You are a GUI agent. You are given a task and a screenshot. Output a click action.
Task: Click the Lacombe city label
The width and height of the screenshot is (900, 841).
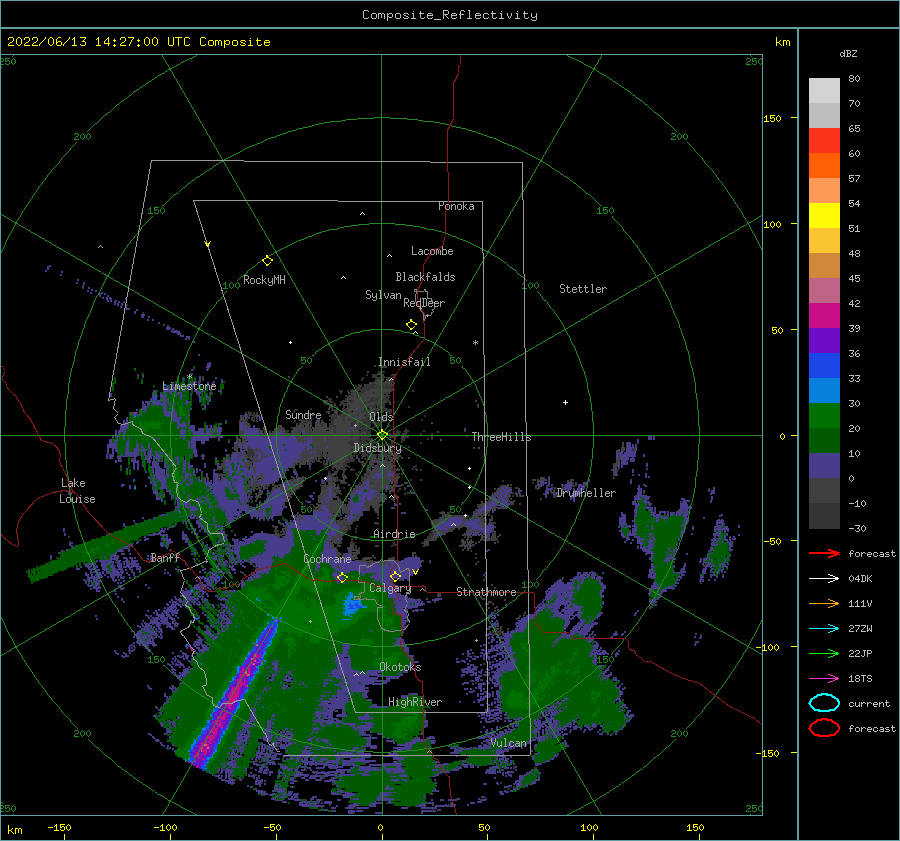(x=432, y=251)
